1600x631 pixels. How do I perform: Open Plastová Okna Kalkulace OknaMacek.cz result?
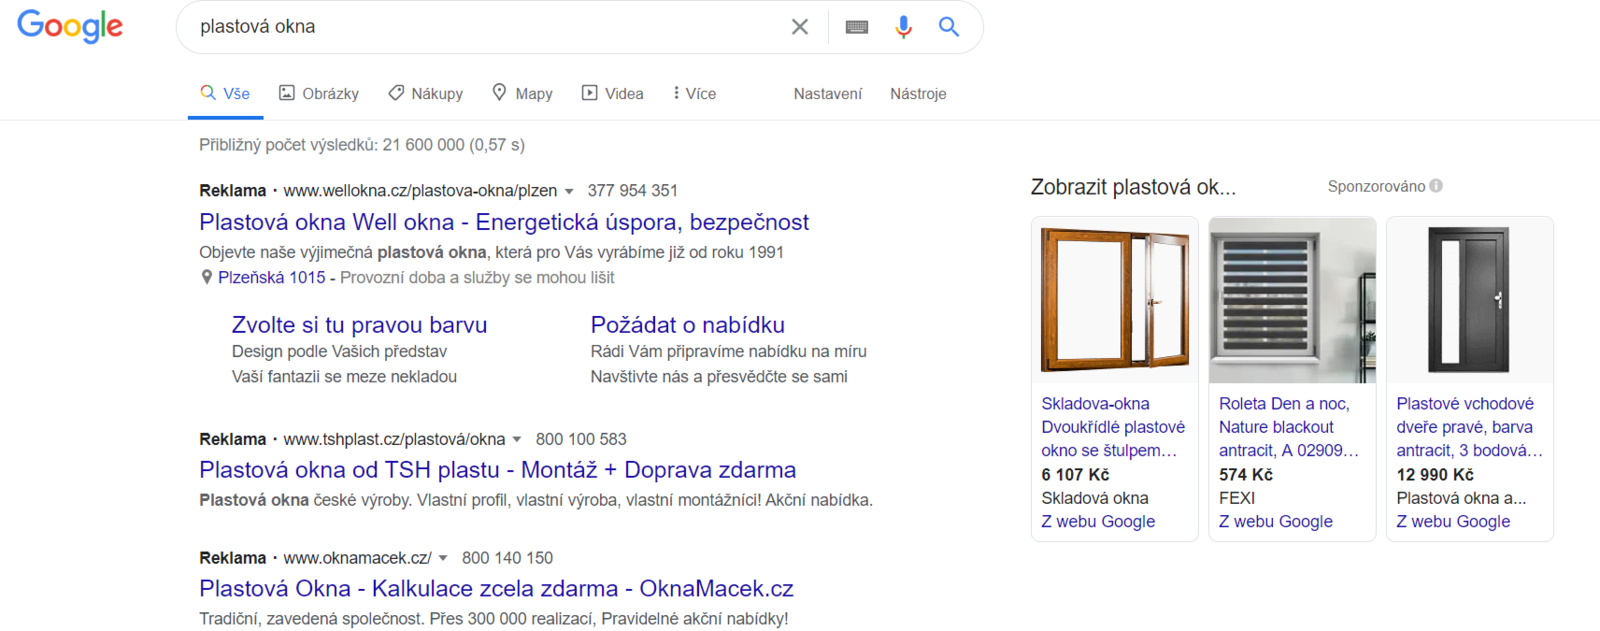496,589
